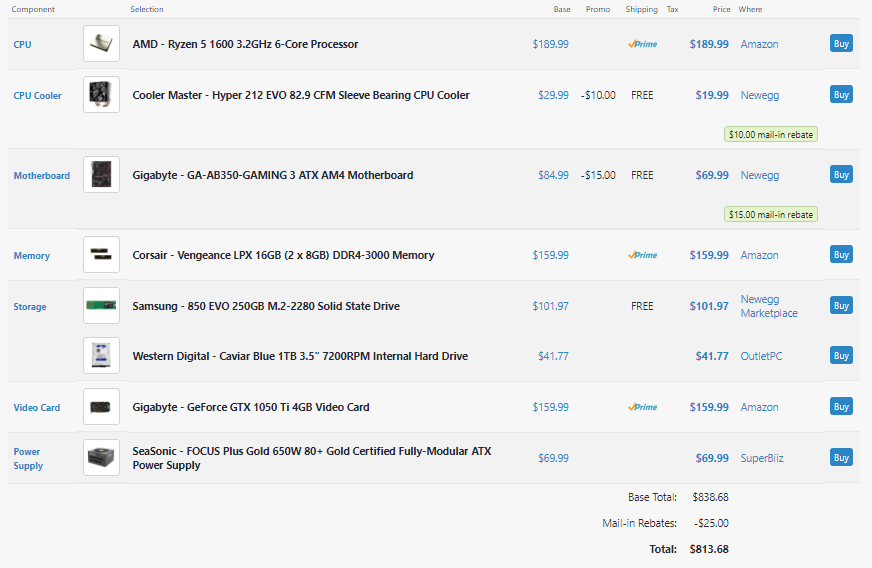Click the Ryzen 5 1600 processor thumbnail
The height and width of the screenshot is (568, 872).
(x=101, y=43)
